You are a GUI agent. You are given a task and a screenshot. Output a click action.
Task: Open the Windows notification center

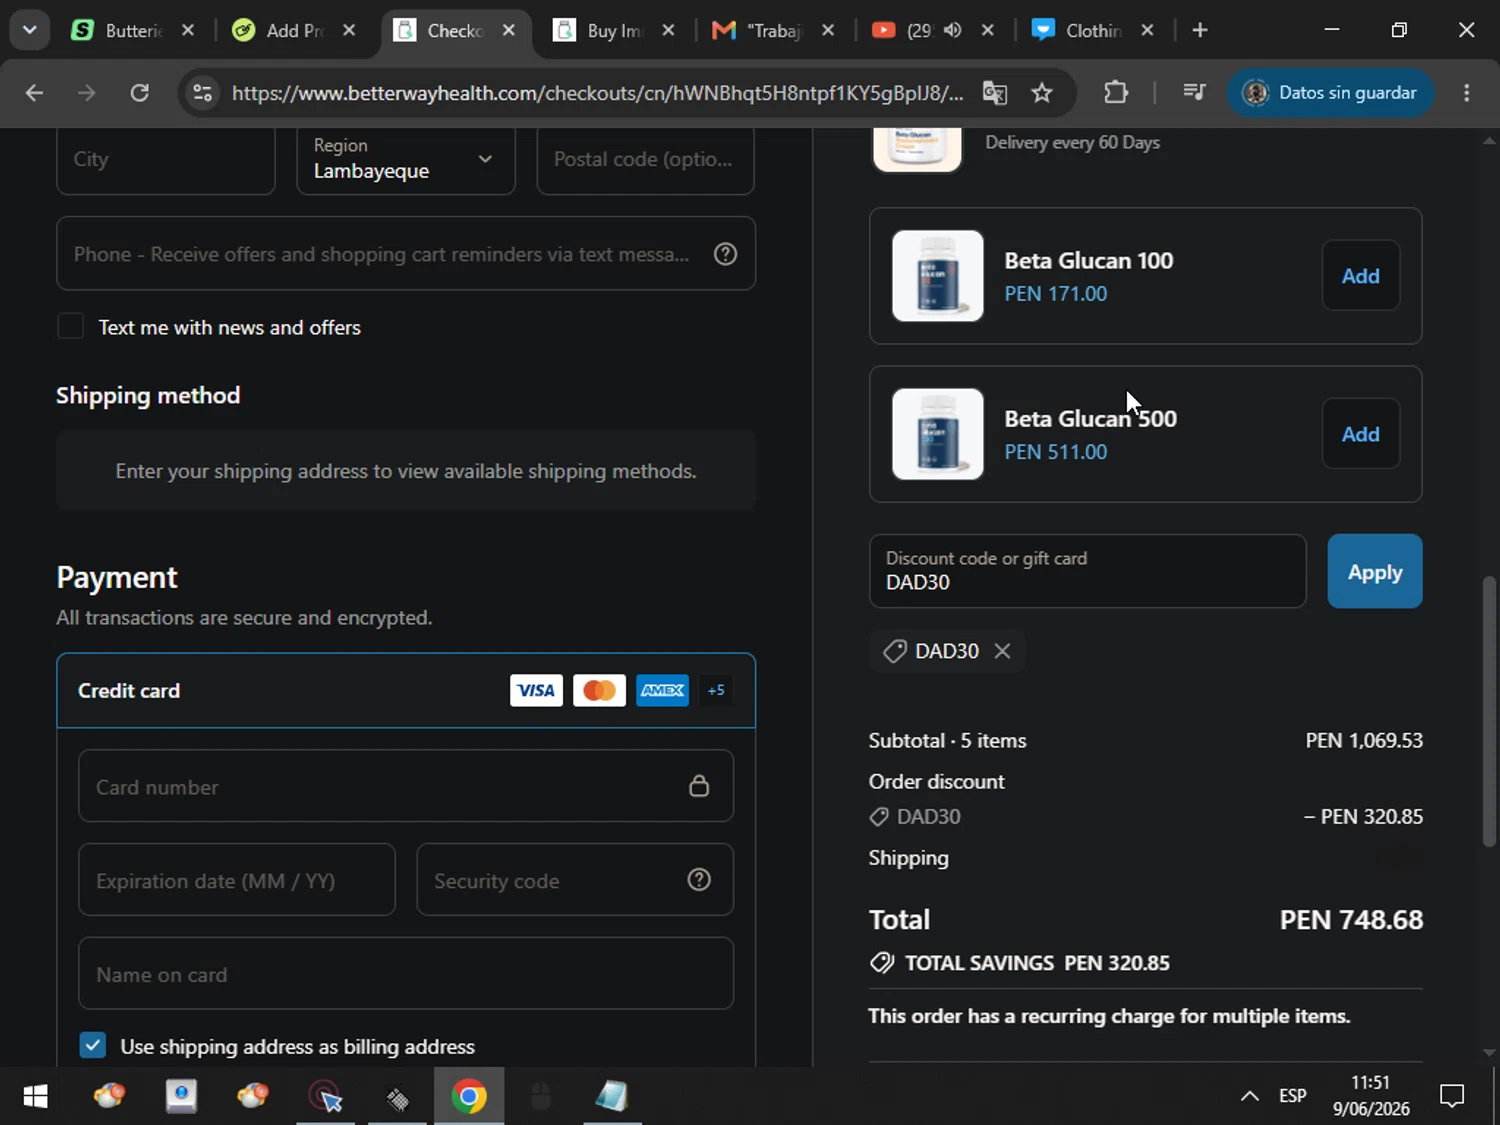point(1452,1096)
